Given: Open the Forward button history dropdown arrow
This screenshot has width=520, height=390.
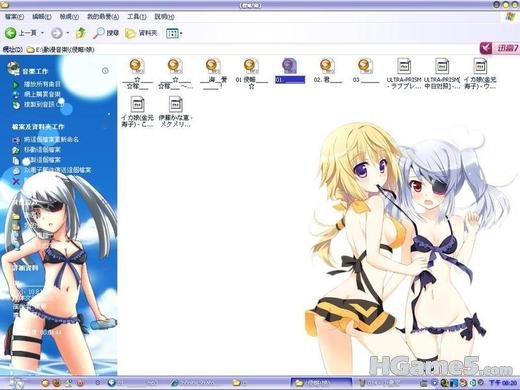Looking at the screenshot, I should coord(68,33).
